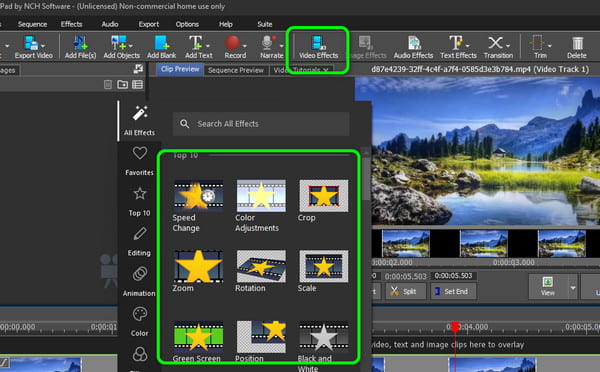Screen dimensions: 600x372
Task: Apply the Black and White effect
Action: click(x=323, y=346)
